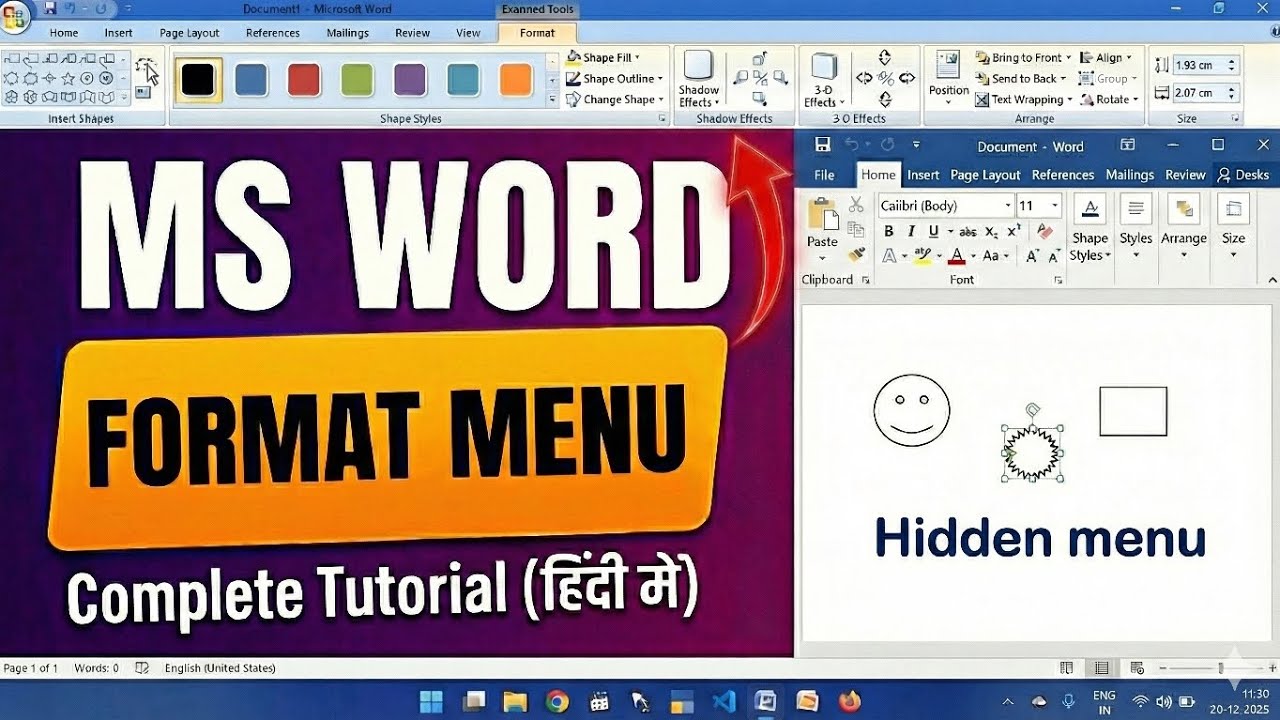The image size is (1280, 720).
Task: Toggle strikethrough abc button
Action: click(967, 231)
